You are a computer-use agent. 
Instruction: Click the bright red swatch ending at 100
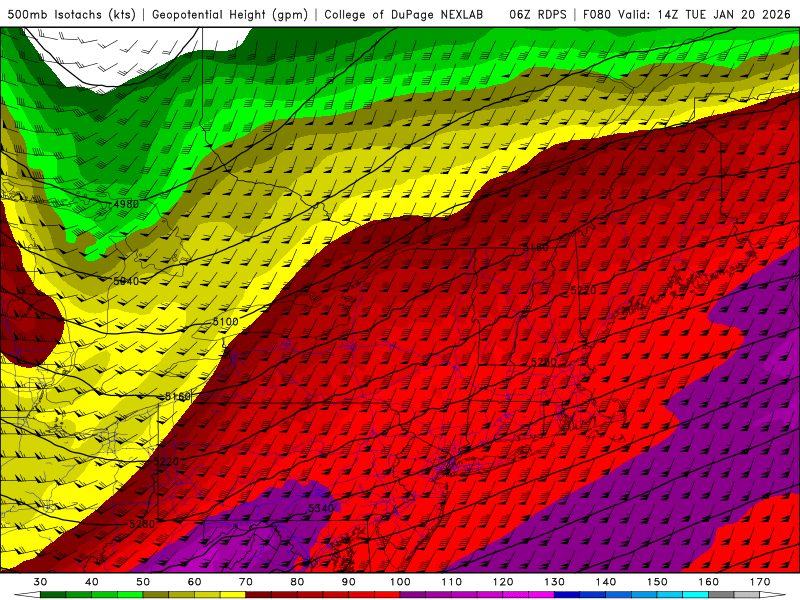pyautogui.click(x=387, y=595)
